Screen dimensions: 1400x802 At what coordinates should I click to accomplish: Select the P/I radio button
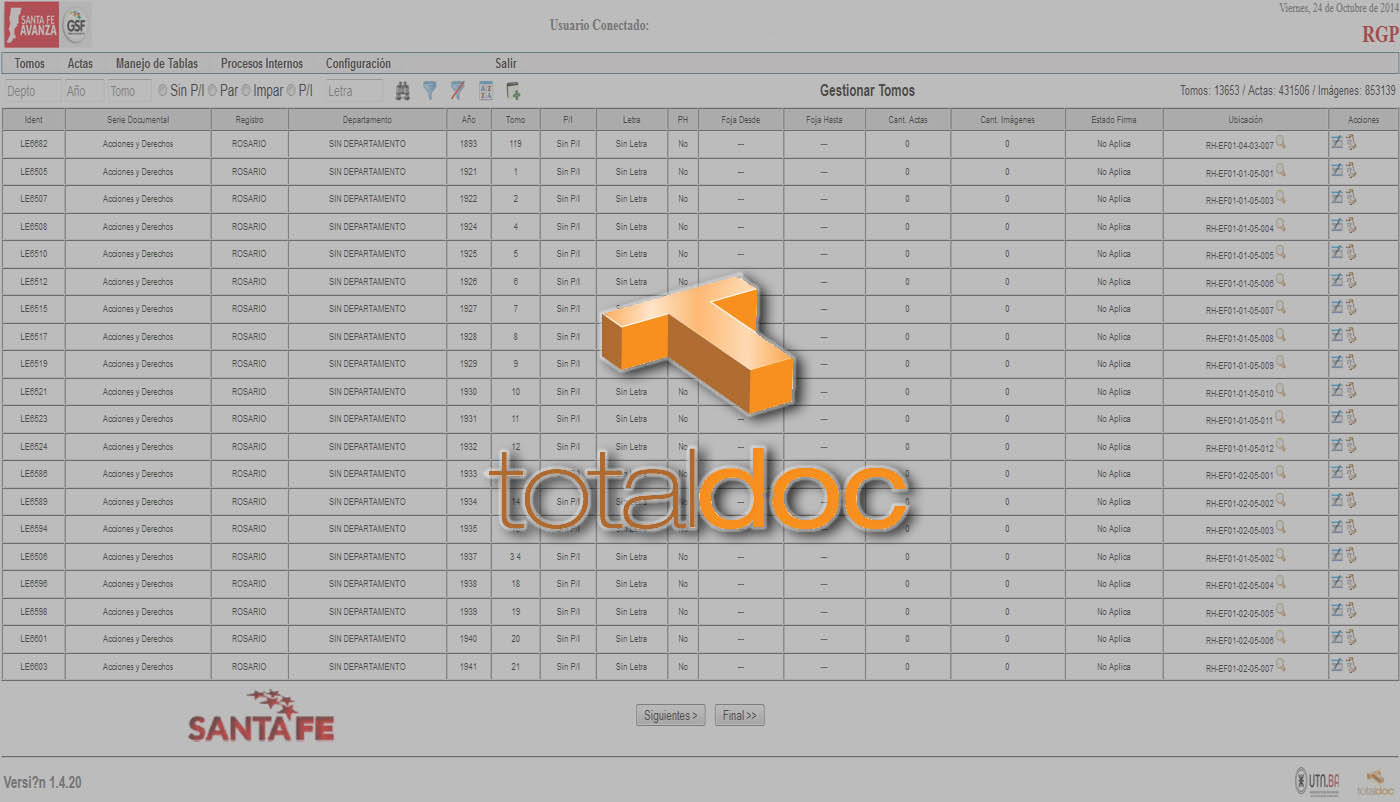click(291, 90)
